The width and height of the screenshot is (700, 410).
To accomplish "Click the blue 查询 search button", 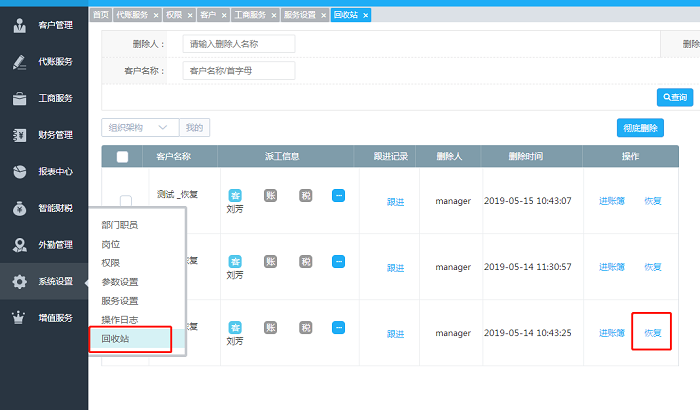I will [674, 97].
